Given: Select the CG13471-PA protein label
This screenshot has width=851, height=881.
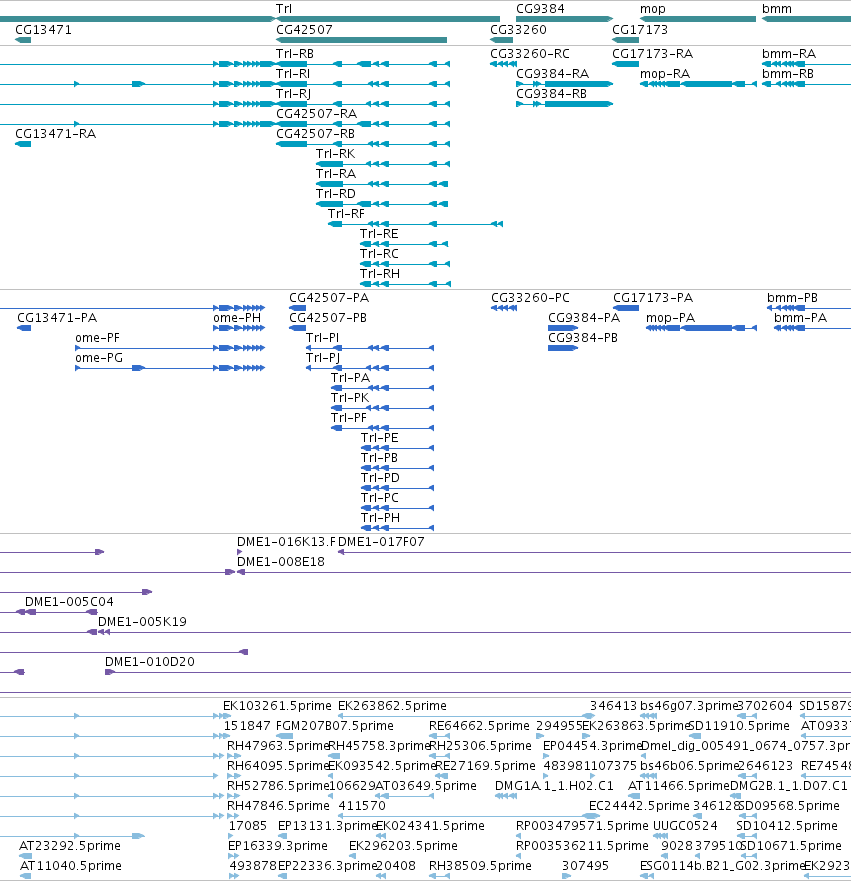Looking at the screenshot, I should [x=57, y=318].
